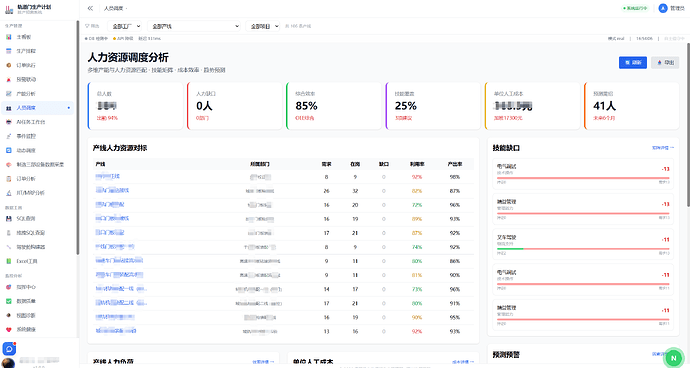Open the 动态调度 blue square icon
The image size is (690, 368).
coord(8,150)
